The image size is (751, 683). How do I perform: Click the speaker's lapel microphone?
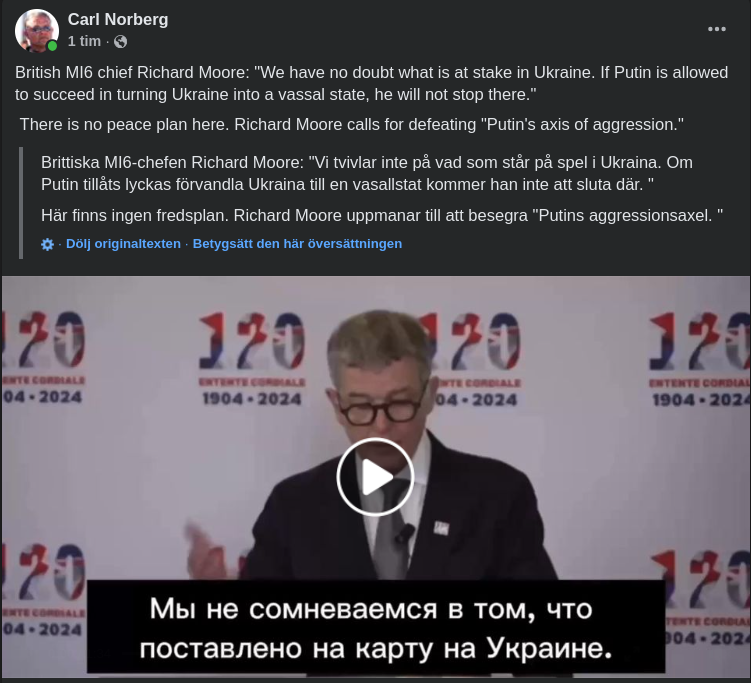405,533
